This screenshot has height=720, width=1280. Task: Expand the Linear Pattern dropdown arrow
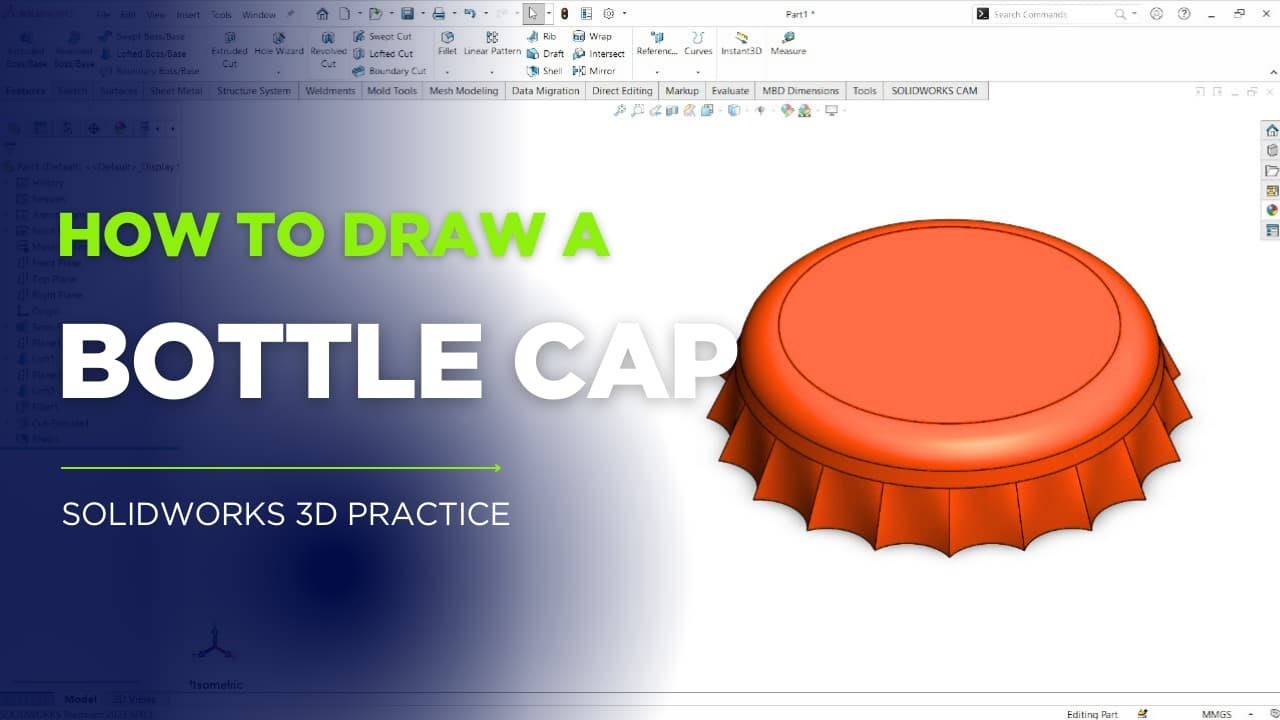point(492,72)
